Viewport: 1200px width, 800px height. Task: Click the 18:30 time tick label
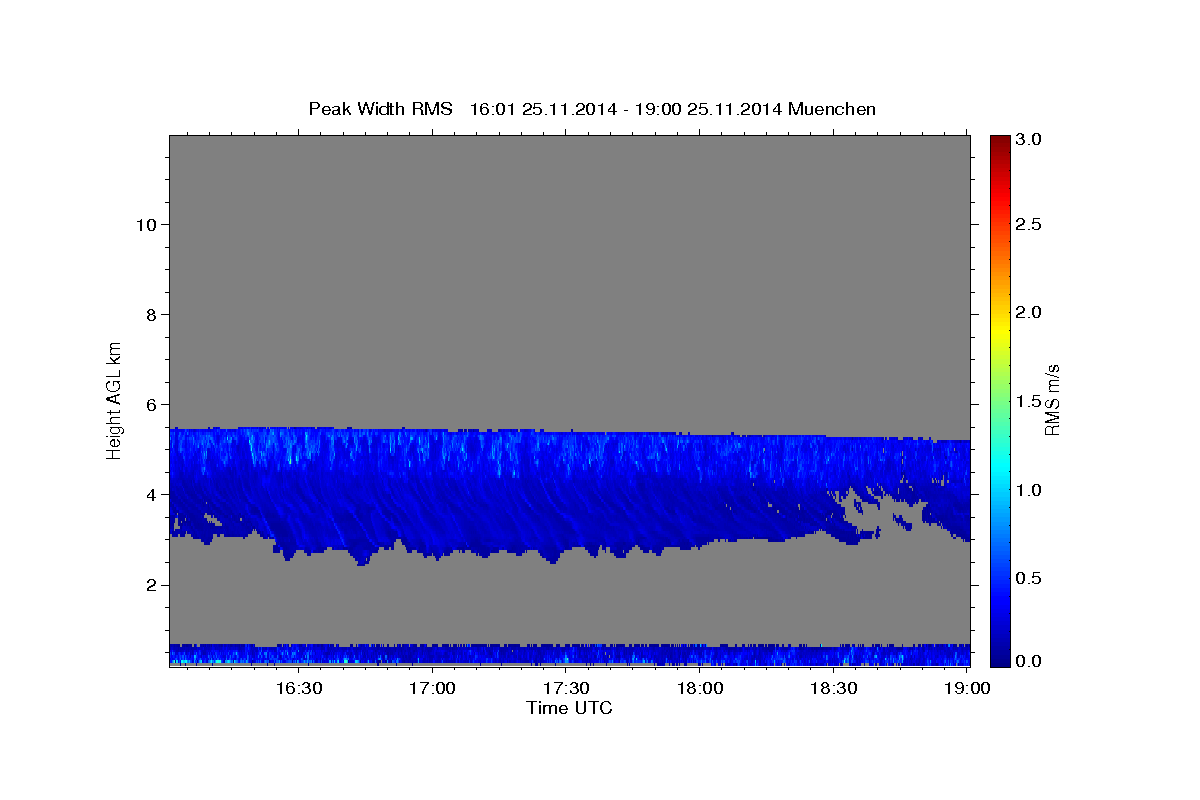click(x=833, y=688)
